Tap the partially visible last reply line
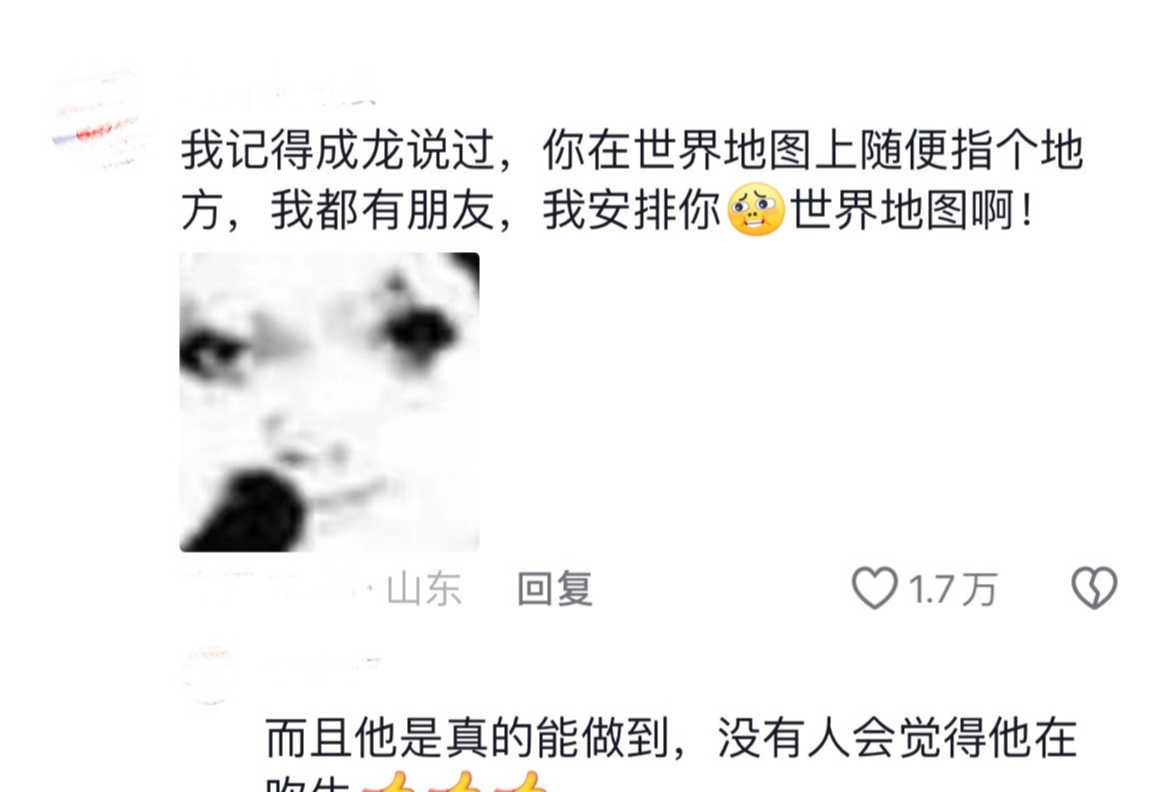 click(406, 782)
